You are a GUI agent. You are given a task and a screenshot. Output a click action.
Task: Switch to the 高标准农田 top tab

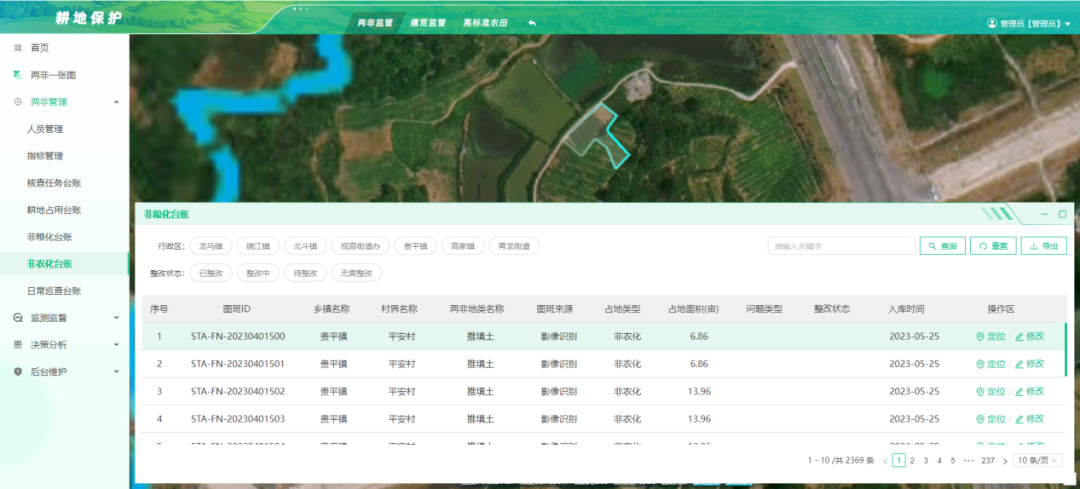[x=485, y=22]
